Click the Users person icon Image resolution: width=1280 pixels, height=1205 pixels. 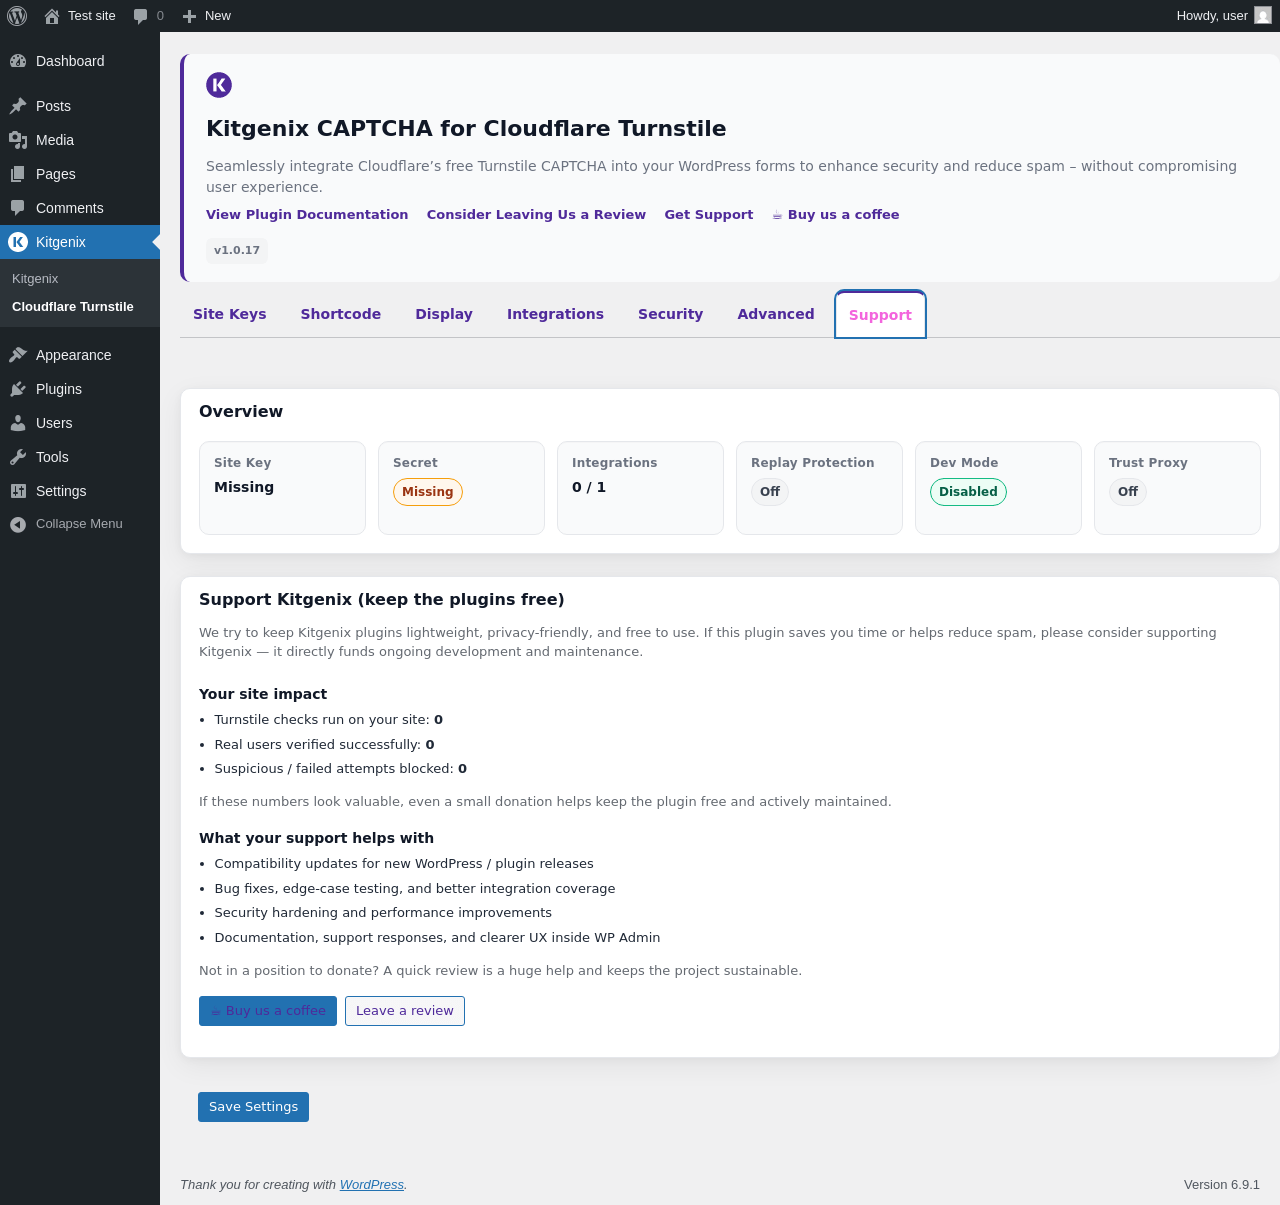click(x=18, y=423)
